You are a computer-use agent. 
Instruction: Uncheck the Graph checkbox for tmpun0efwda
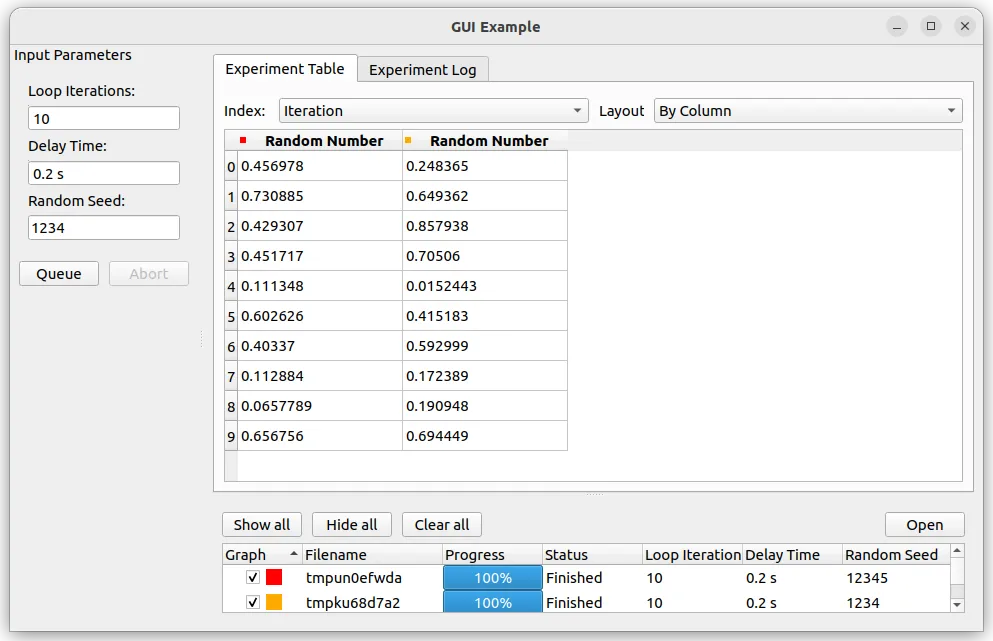(x=253, y=577)
